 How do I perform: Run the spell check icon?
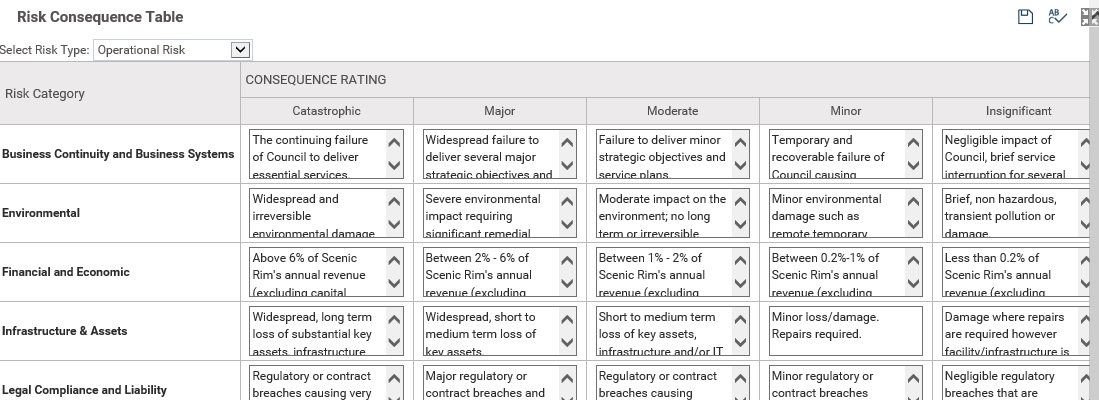tap(1057, 17)
